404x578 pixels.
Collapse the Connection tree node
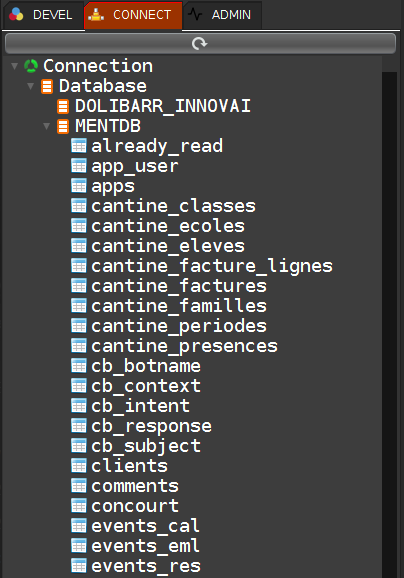pos(14,66)
